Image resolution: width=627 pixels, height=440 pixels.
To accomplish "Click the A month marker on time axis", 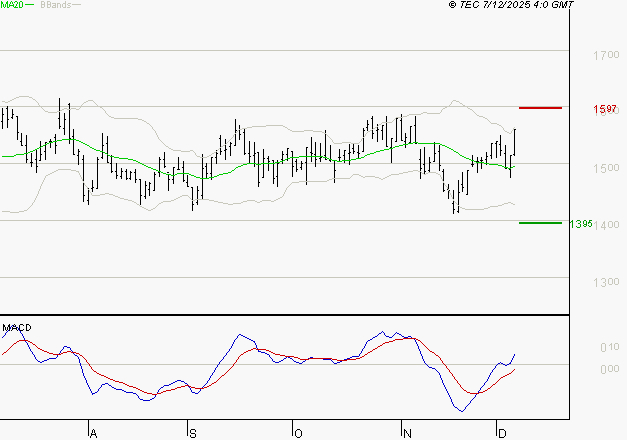I will click(x=93, y=433).
